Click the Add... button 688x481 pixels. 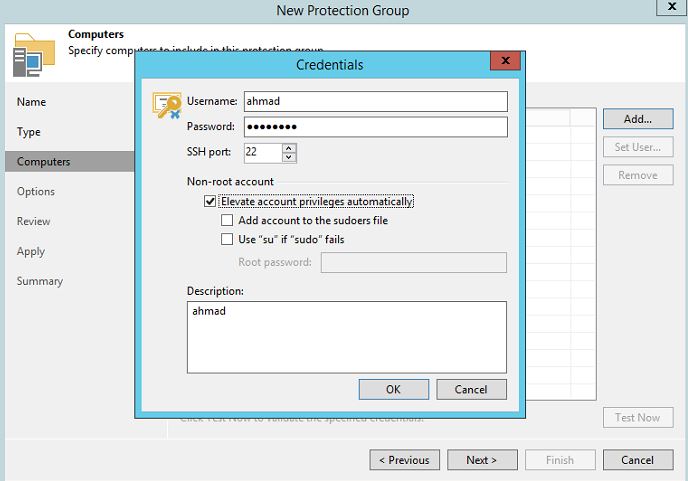click(637, 119)
